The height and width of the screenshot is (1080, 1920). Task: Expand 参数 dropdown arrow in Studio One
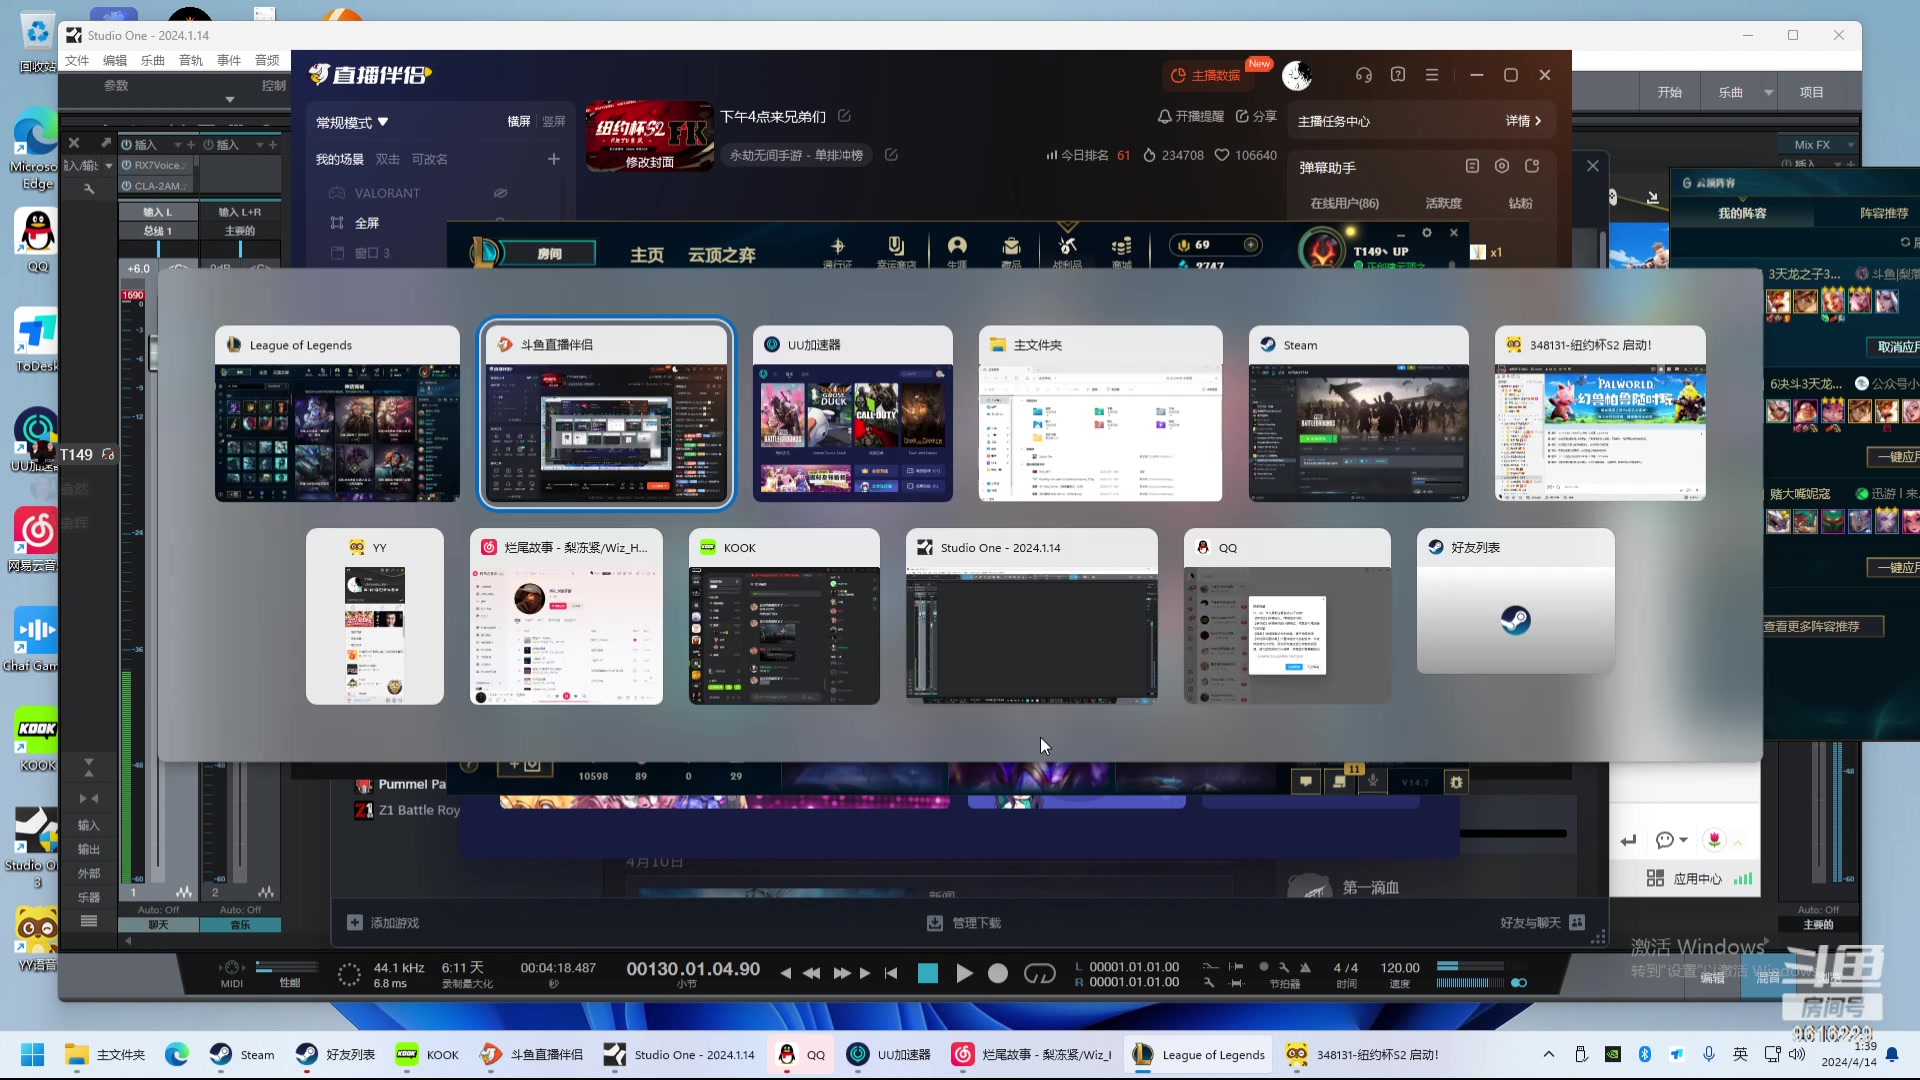tap(229, 99)
